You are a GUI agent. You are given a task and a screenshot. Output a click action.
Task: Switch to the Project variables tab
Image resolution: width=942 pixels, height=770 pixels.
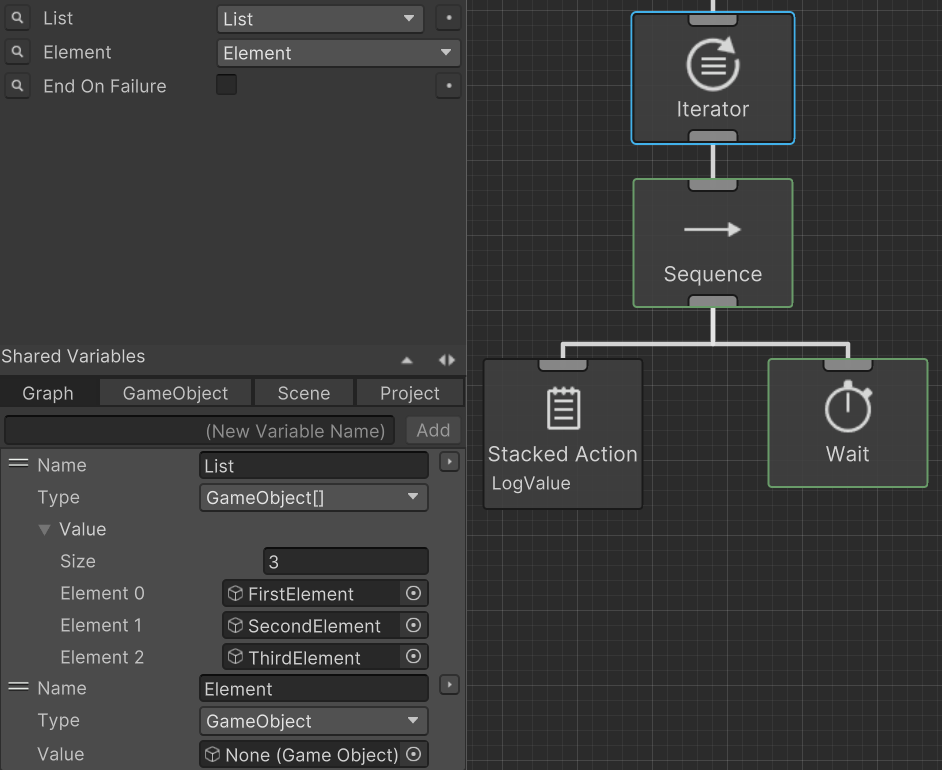tap(409, 393)
